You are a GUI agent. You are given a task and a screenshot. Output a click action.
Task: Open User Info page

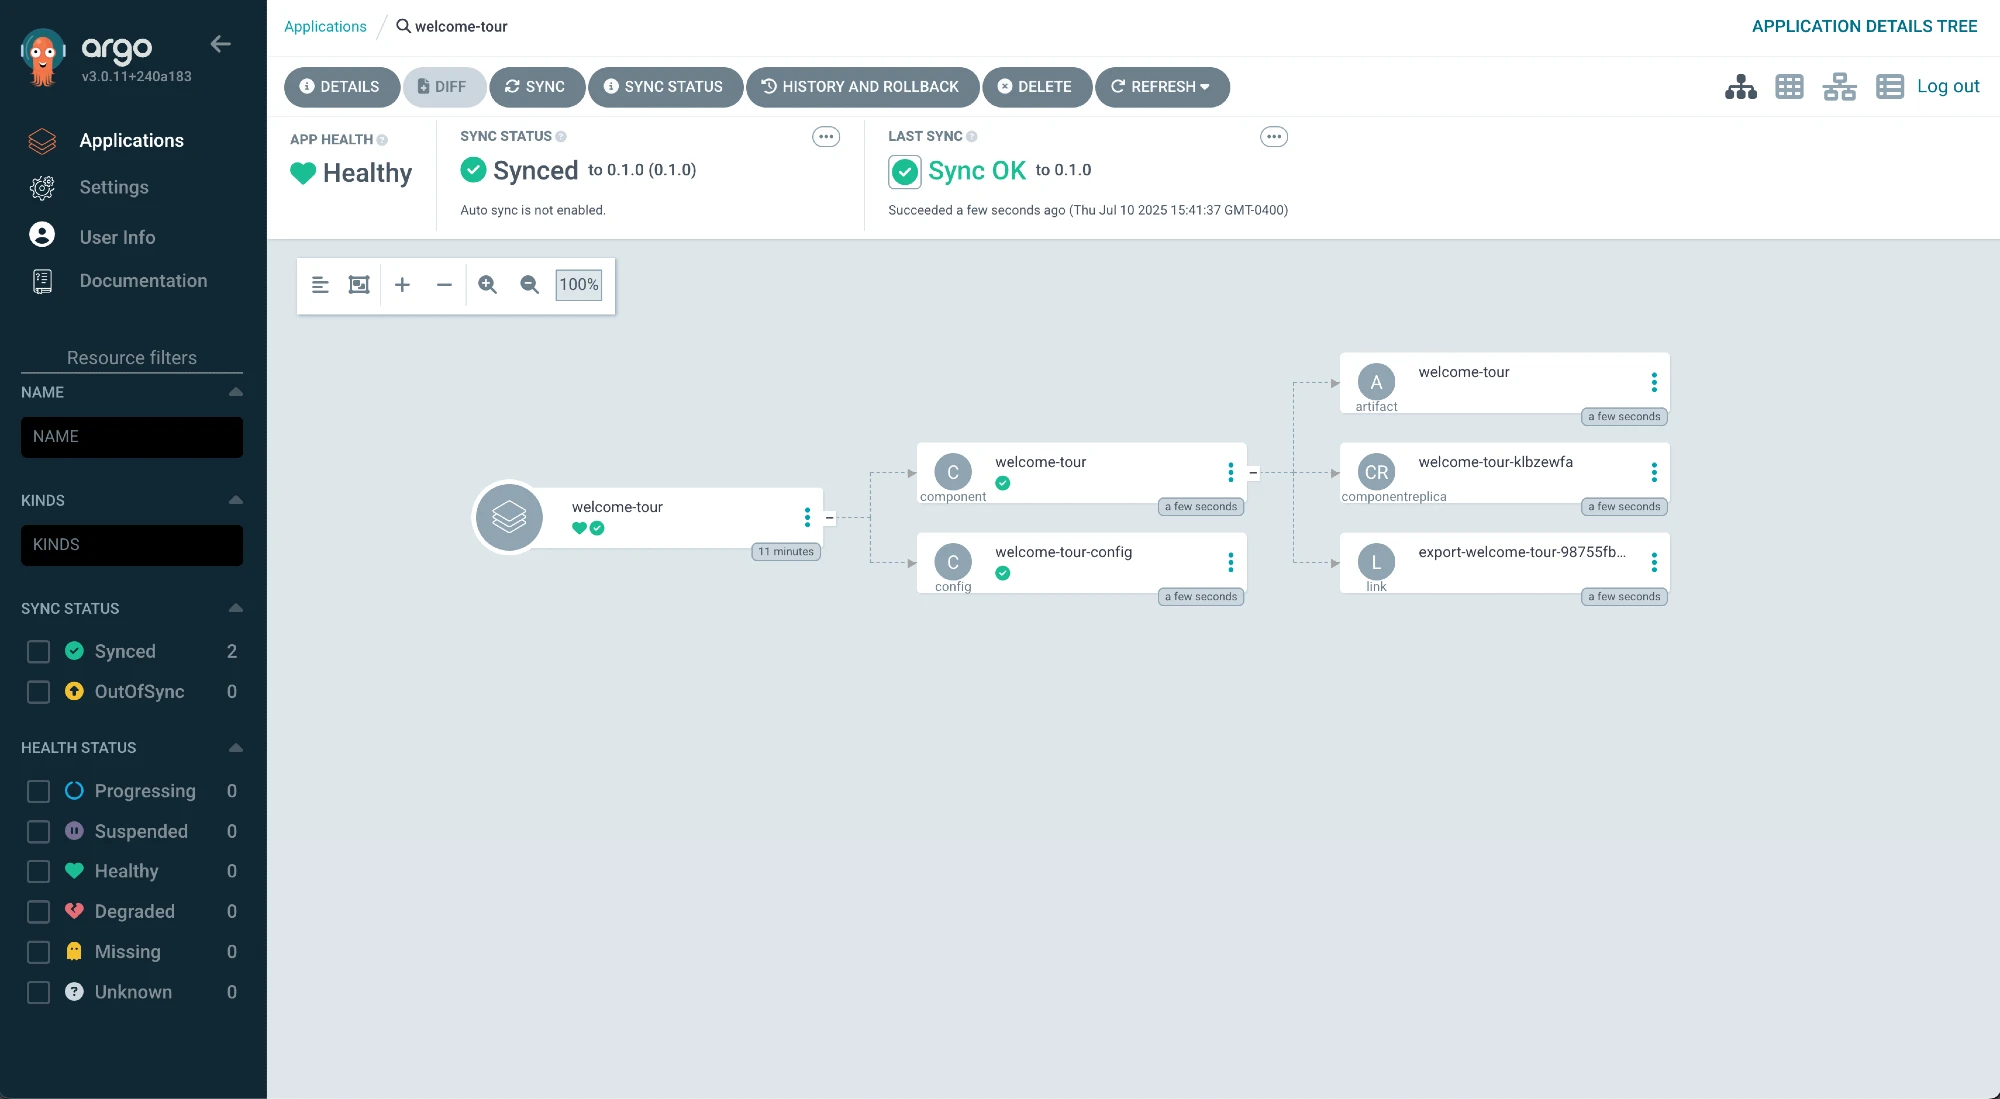[x=117, y=237]
